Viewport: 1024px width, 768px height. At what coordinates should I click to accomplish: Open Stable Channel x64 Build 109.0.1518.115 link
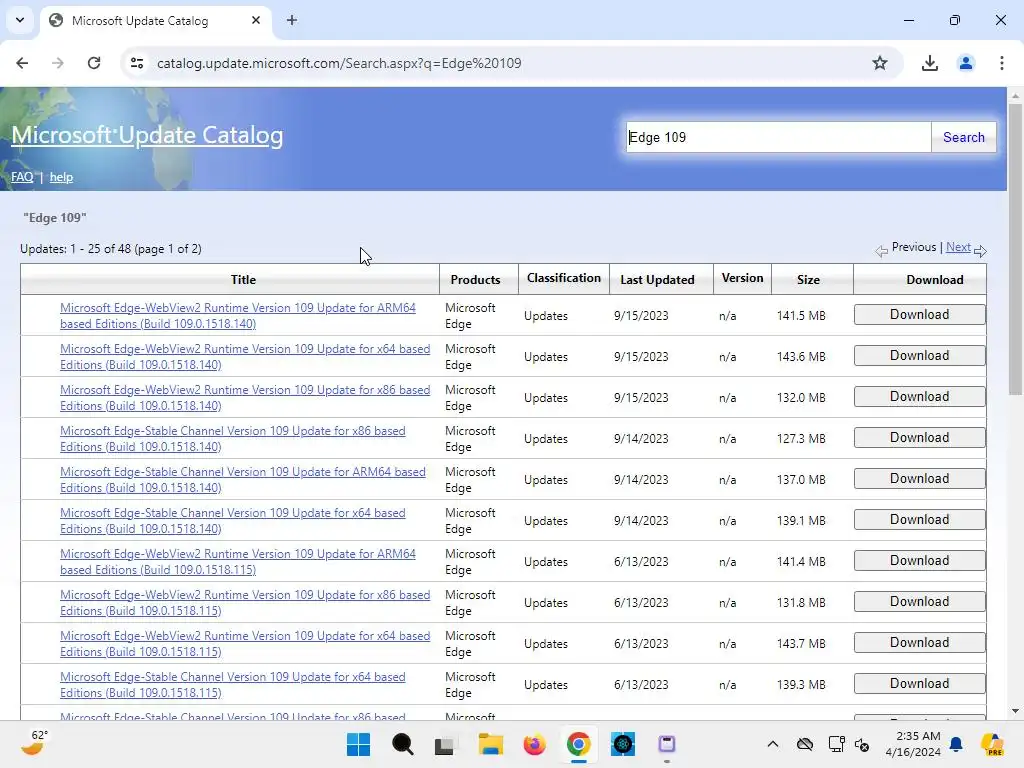click(x=232, y=684)
